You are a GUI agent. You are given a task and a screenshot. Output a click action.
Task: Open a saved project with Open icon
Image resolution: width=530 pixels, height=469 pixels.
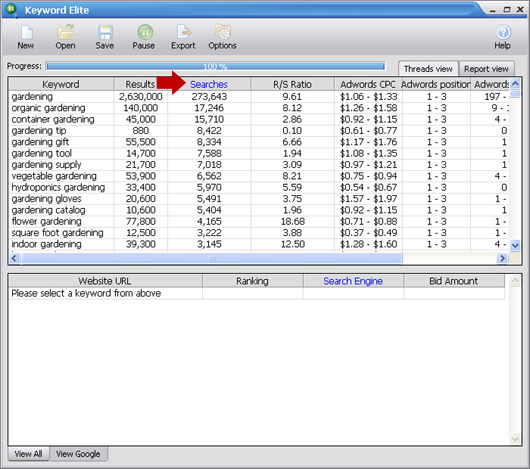pos(65,37)
